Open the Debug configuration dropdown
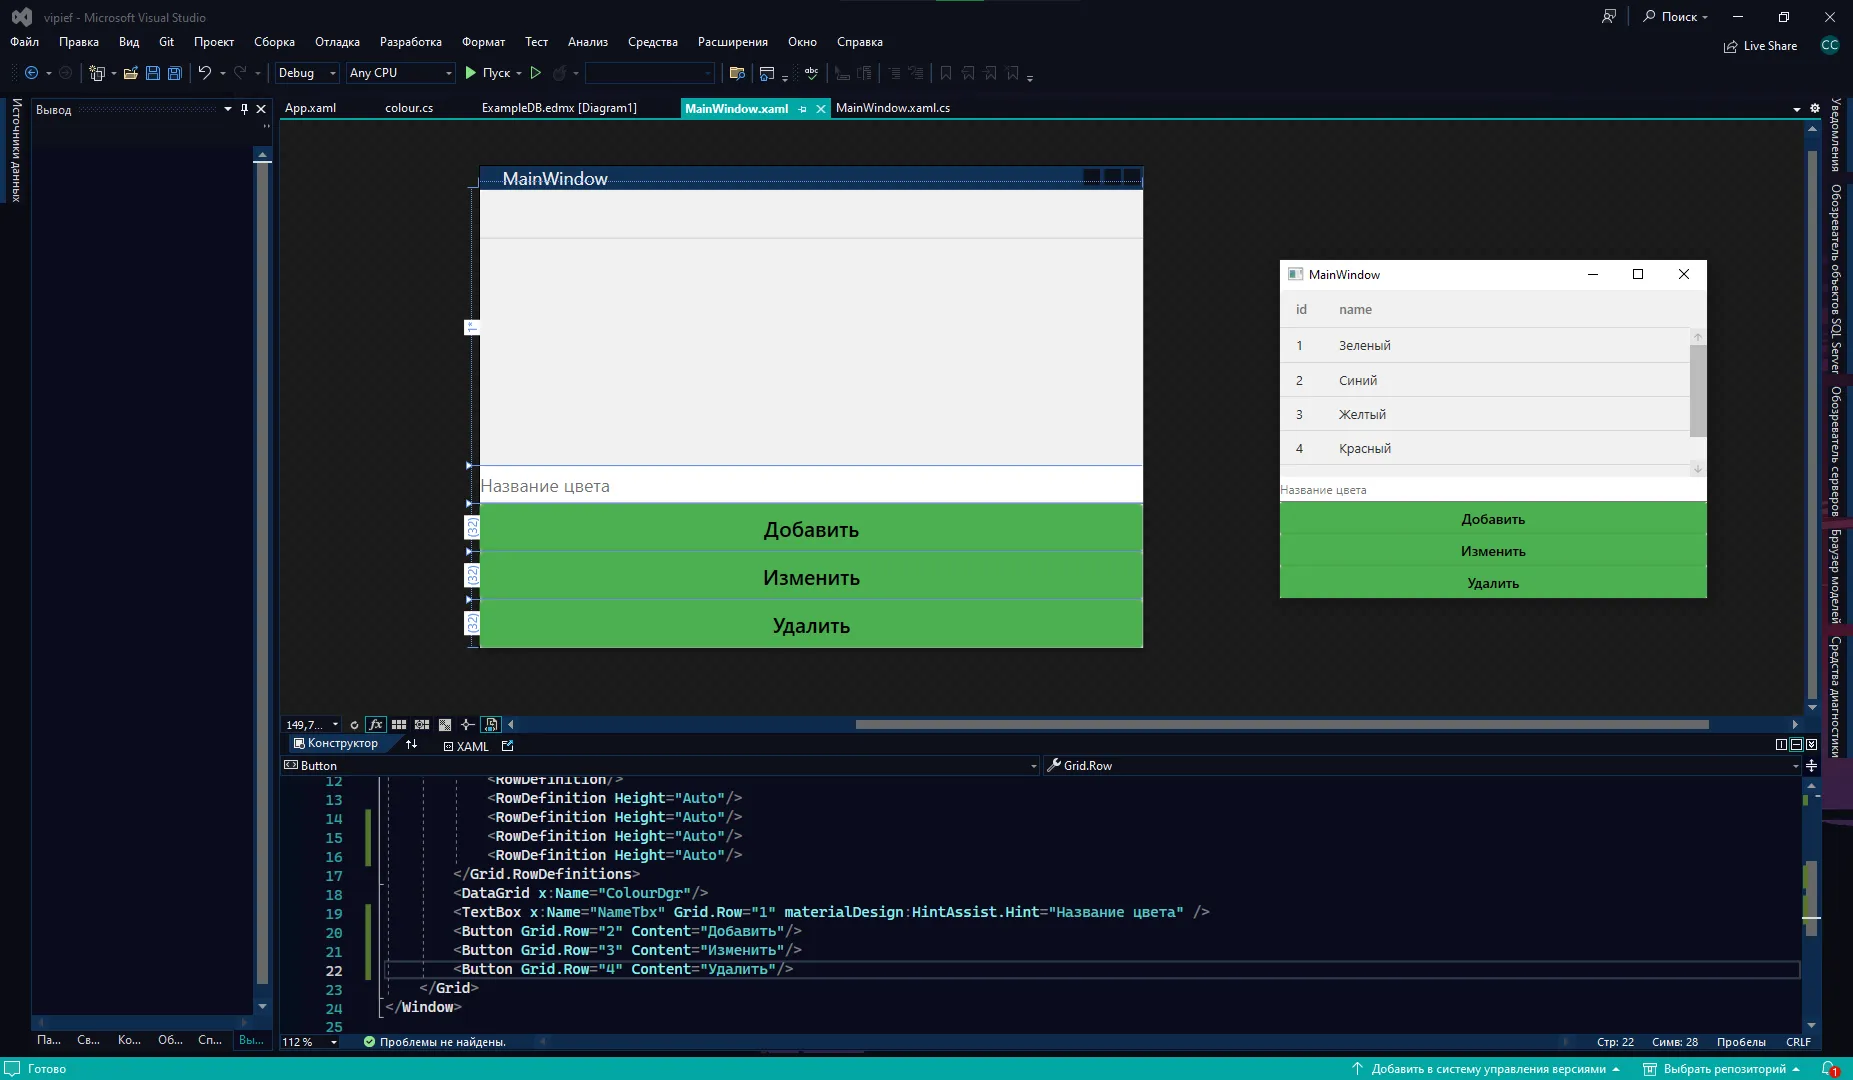This screenshot has height=1080, width=1853. [x=307, y=73]
